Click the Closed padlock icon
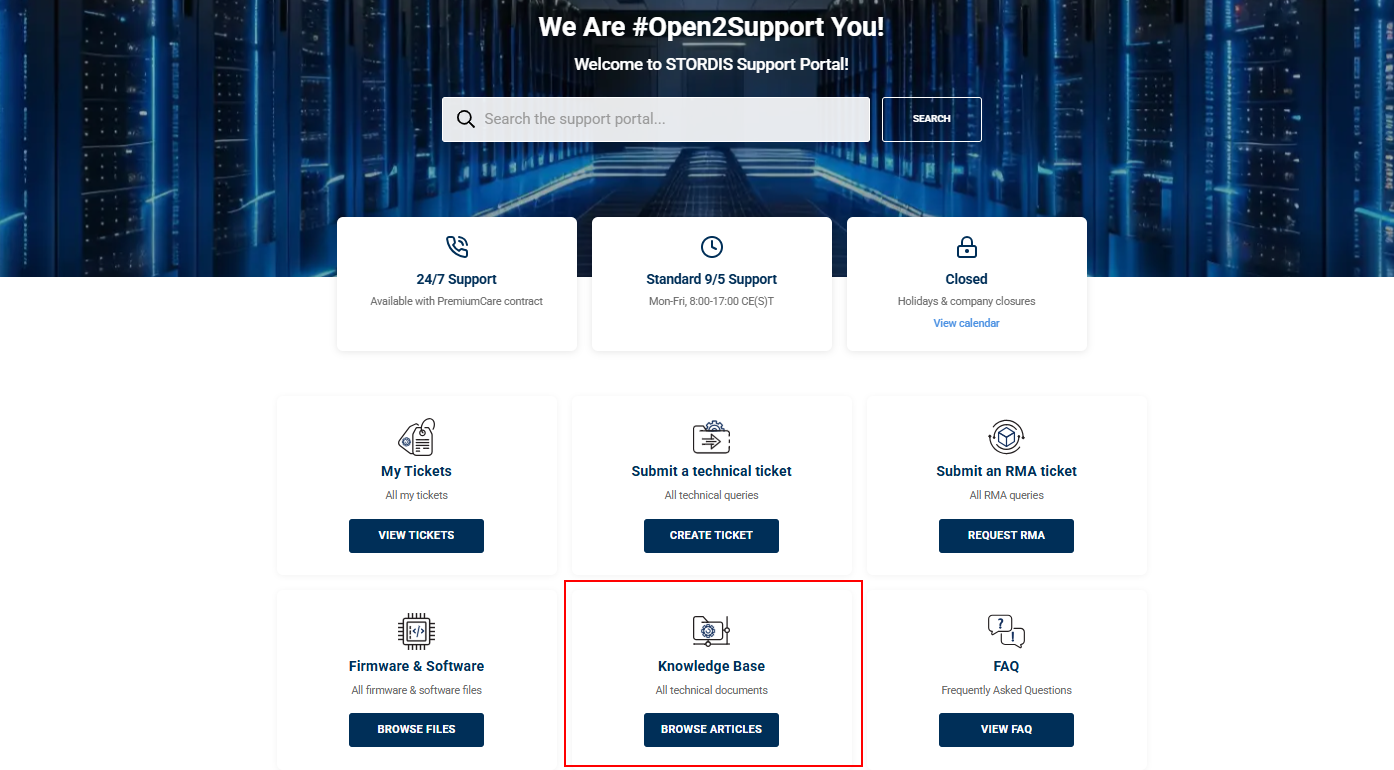The height and width of the screenshot is (770, 1394). coord(967,247)
